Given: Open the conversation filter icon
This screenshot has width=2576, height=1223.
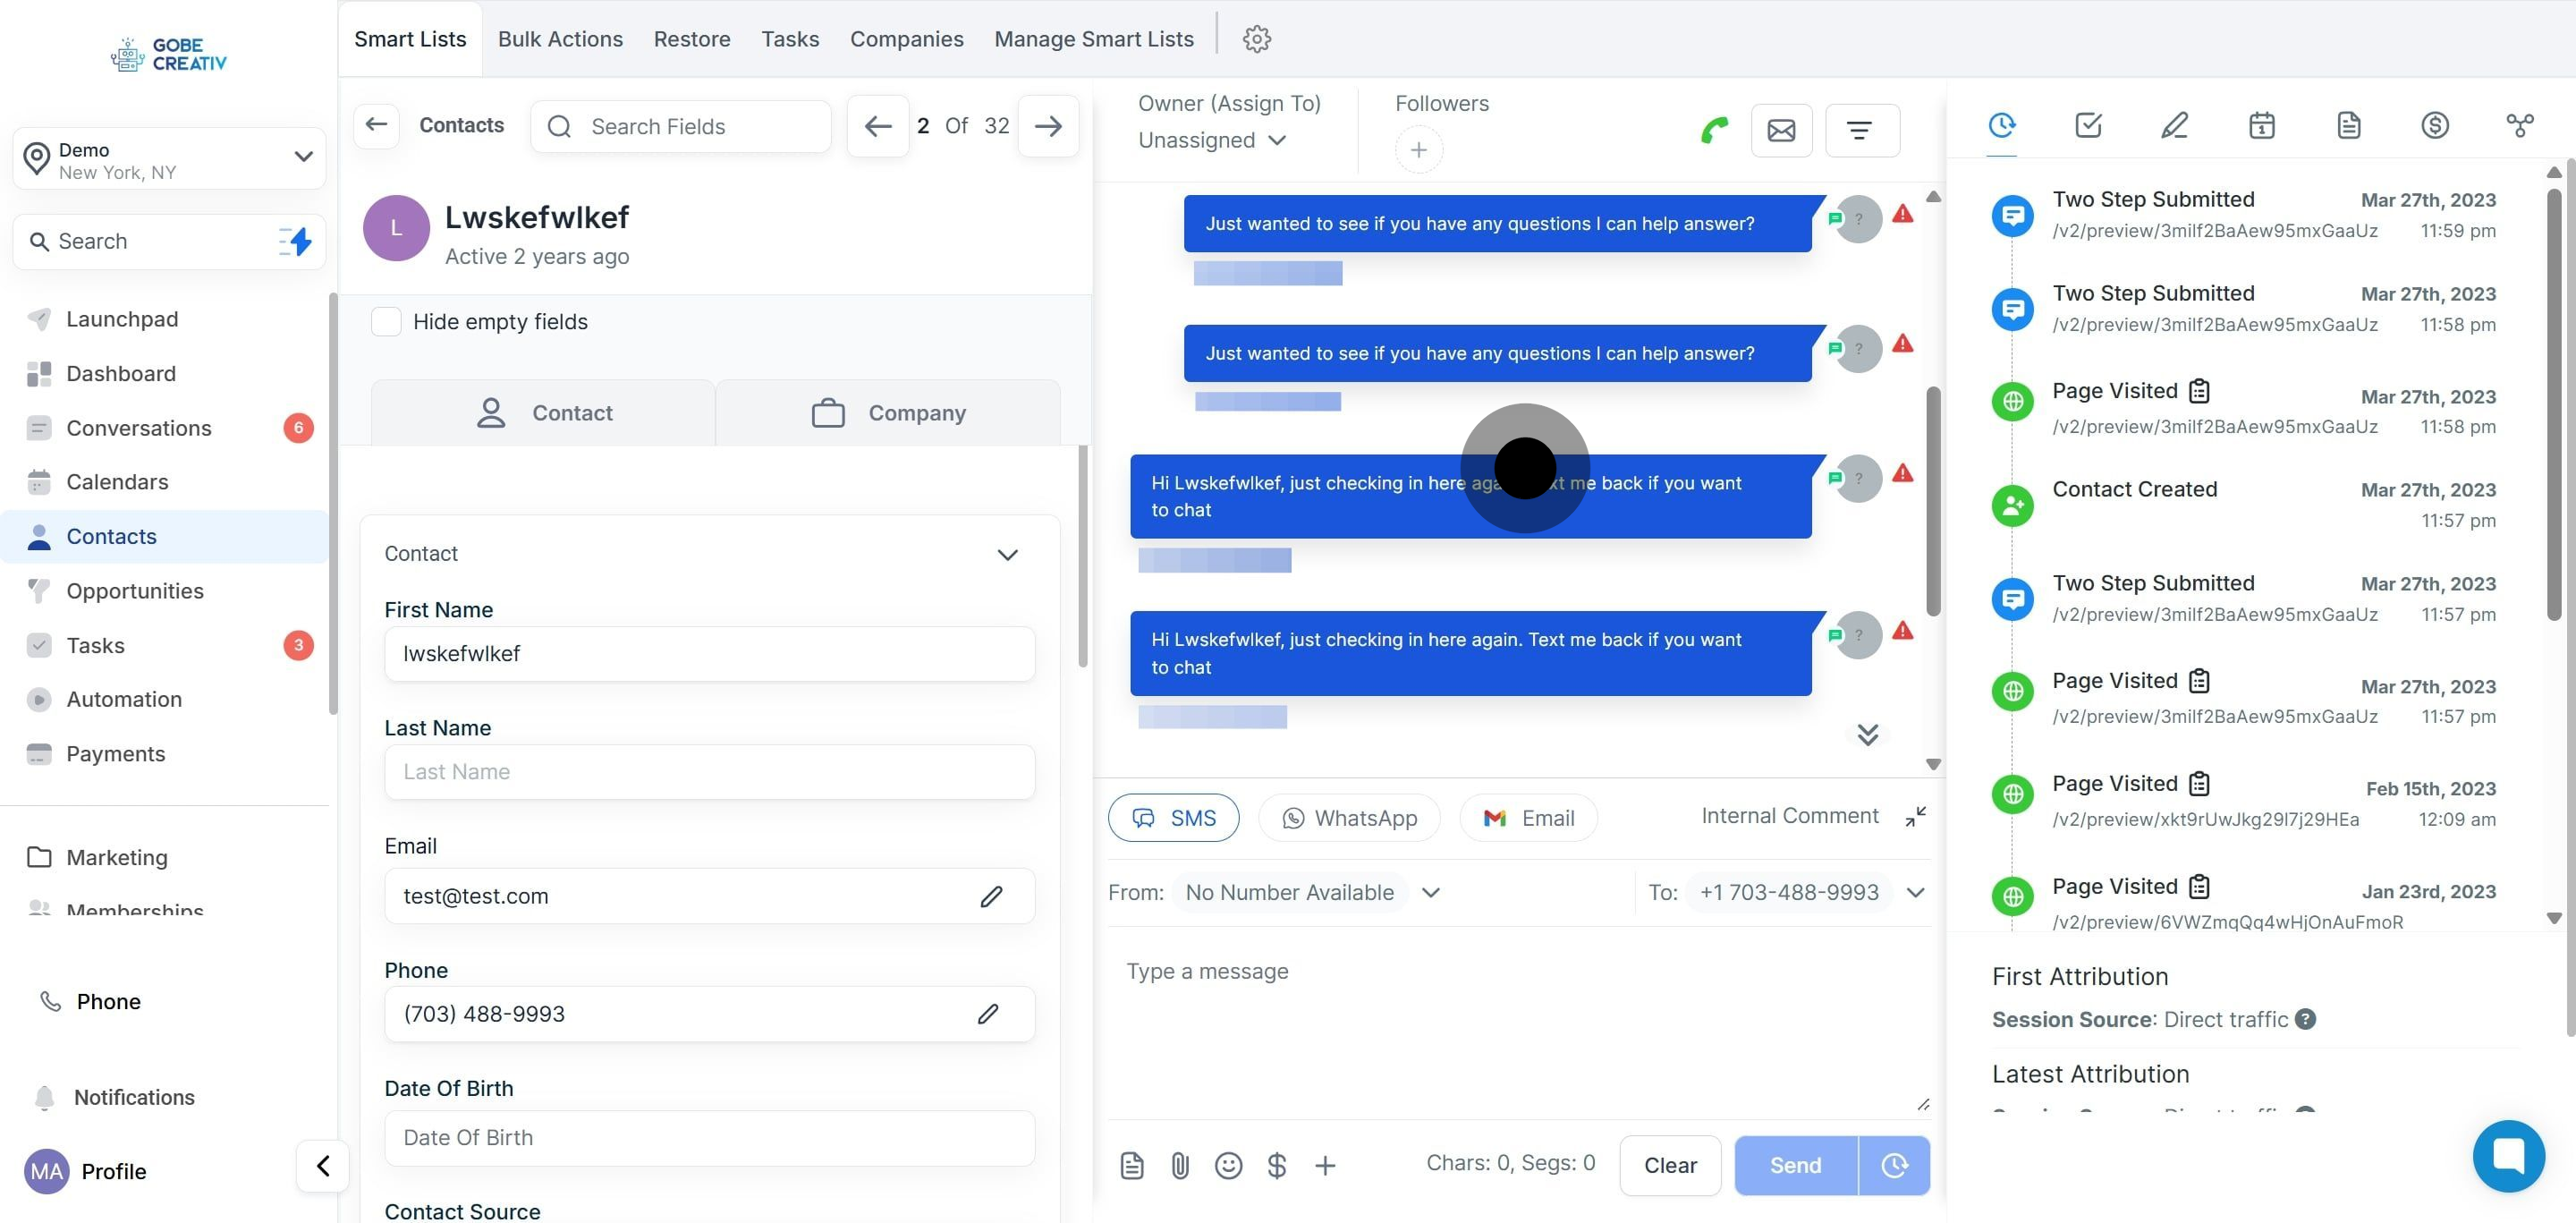Looking at the screenshot, I should coord(1860,130).
